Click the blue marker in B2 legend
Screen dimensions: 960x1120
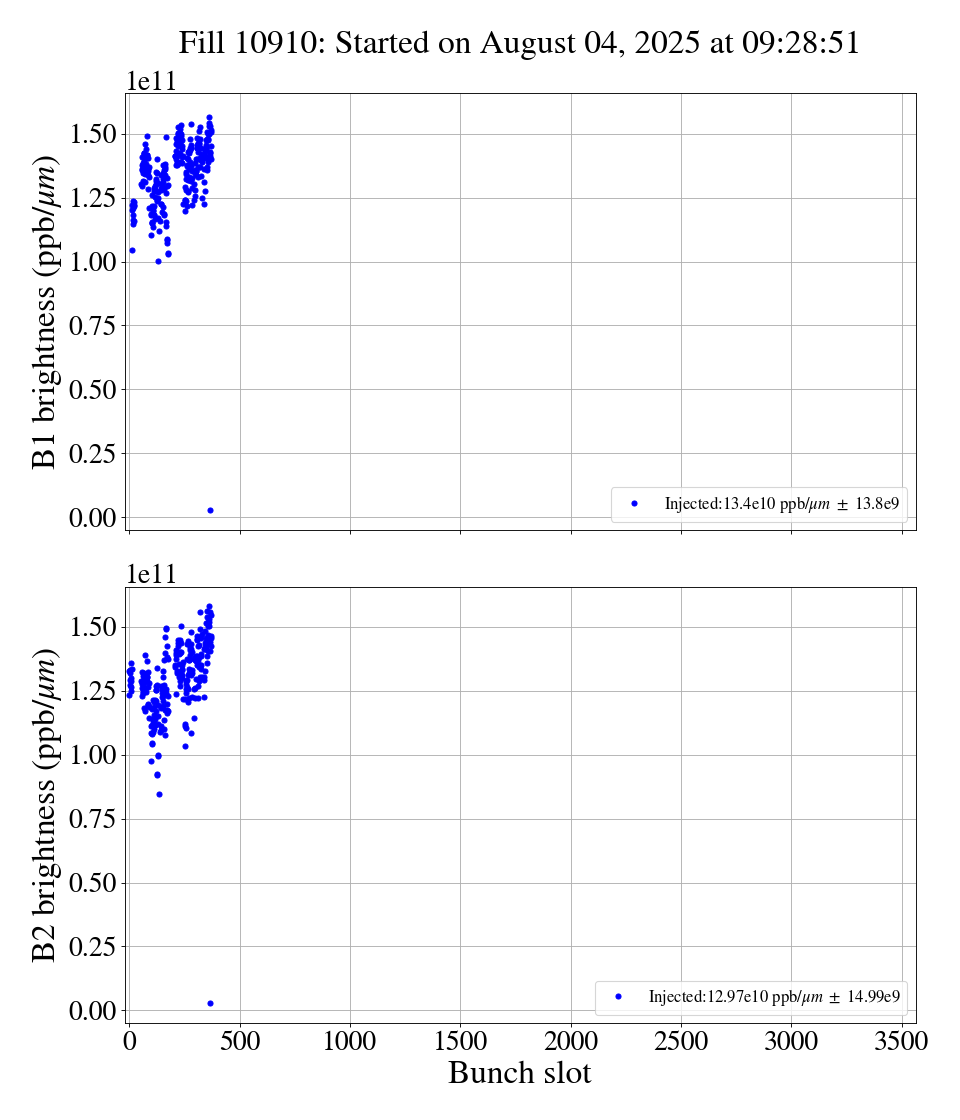point(618,997)
